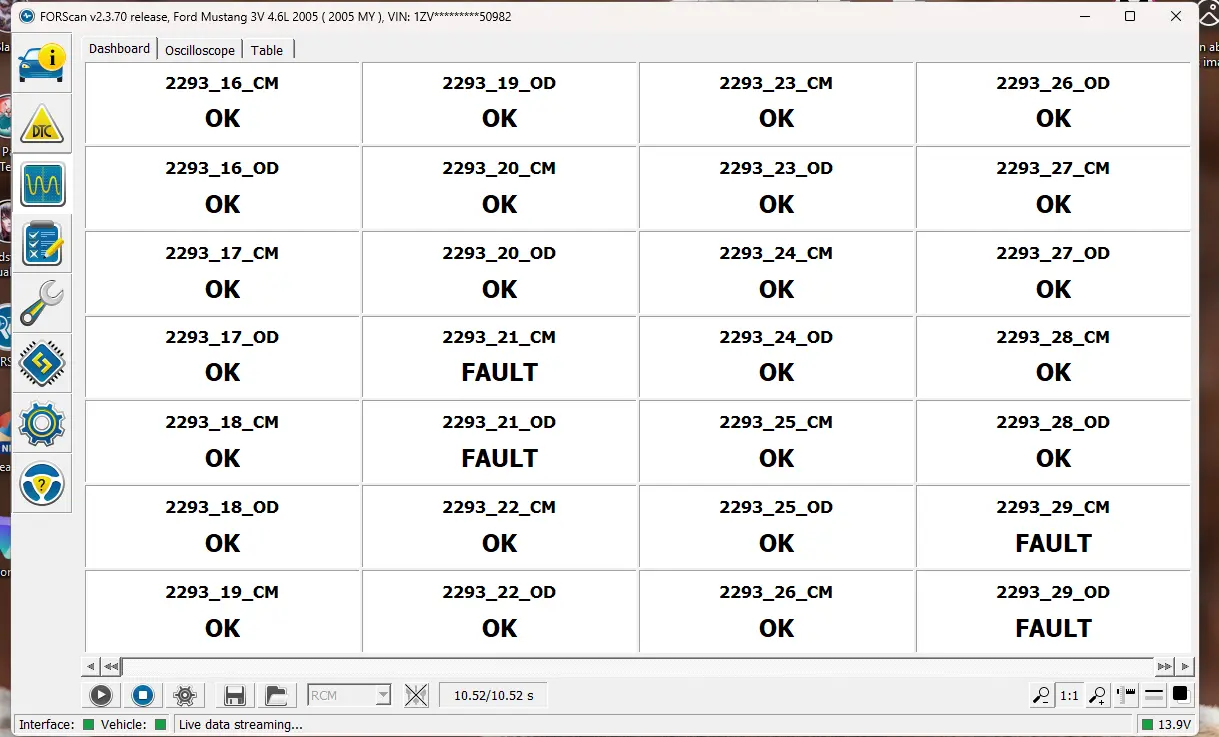Stop data streaming with the stop button
1219x737 pixels.
[143, 695]
